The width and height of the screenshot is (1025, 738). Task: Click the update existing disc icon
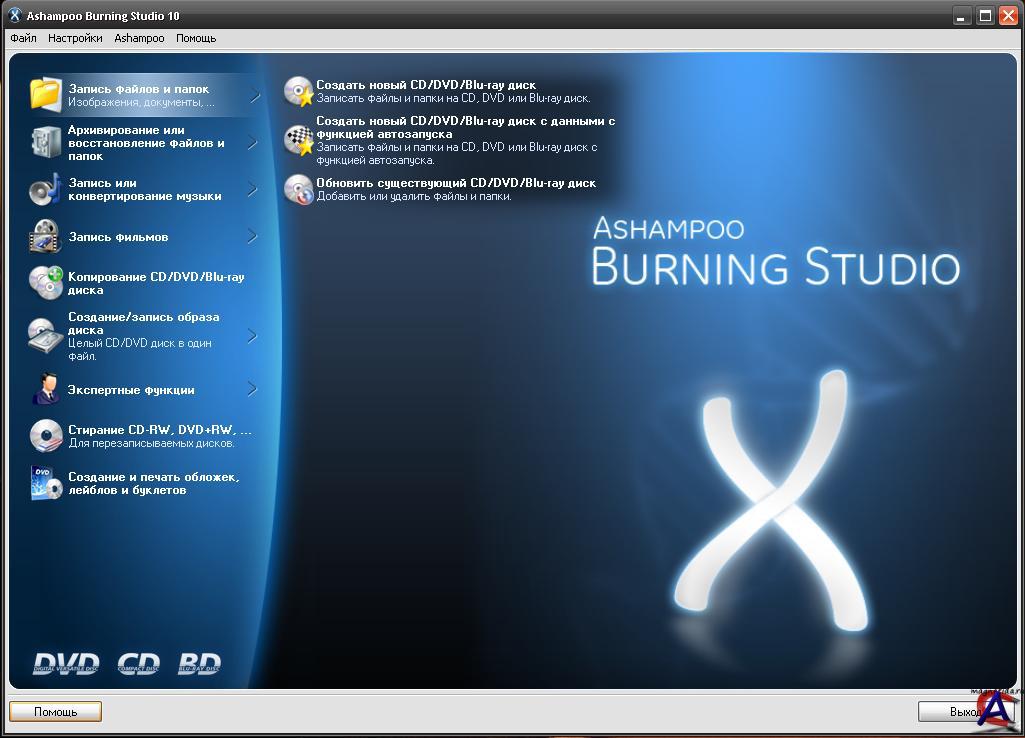[x=299, y=189]
